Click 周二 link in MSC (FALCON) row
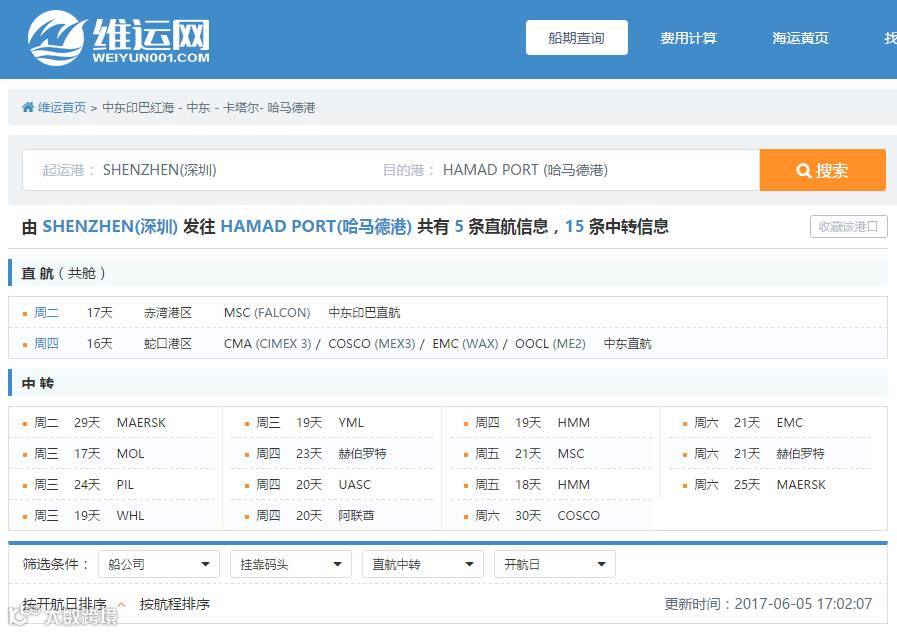 click(x=46, y=313)
